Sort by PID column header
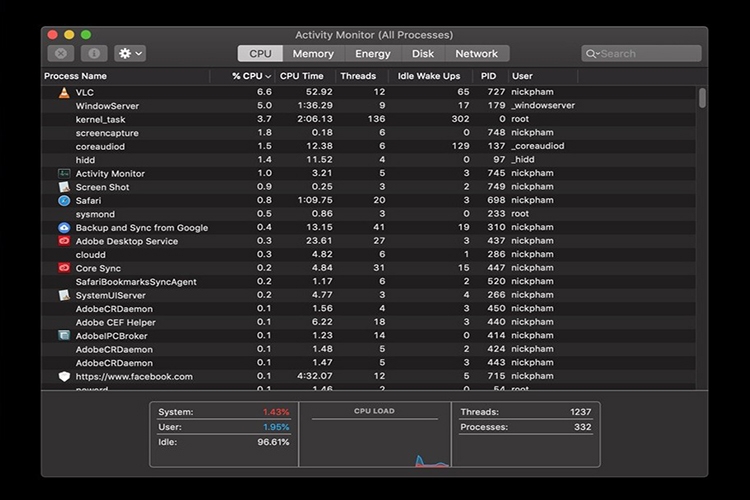 (488, 76)
